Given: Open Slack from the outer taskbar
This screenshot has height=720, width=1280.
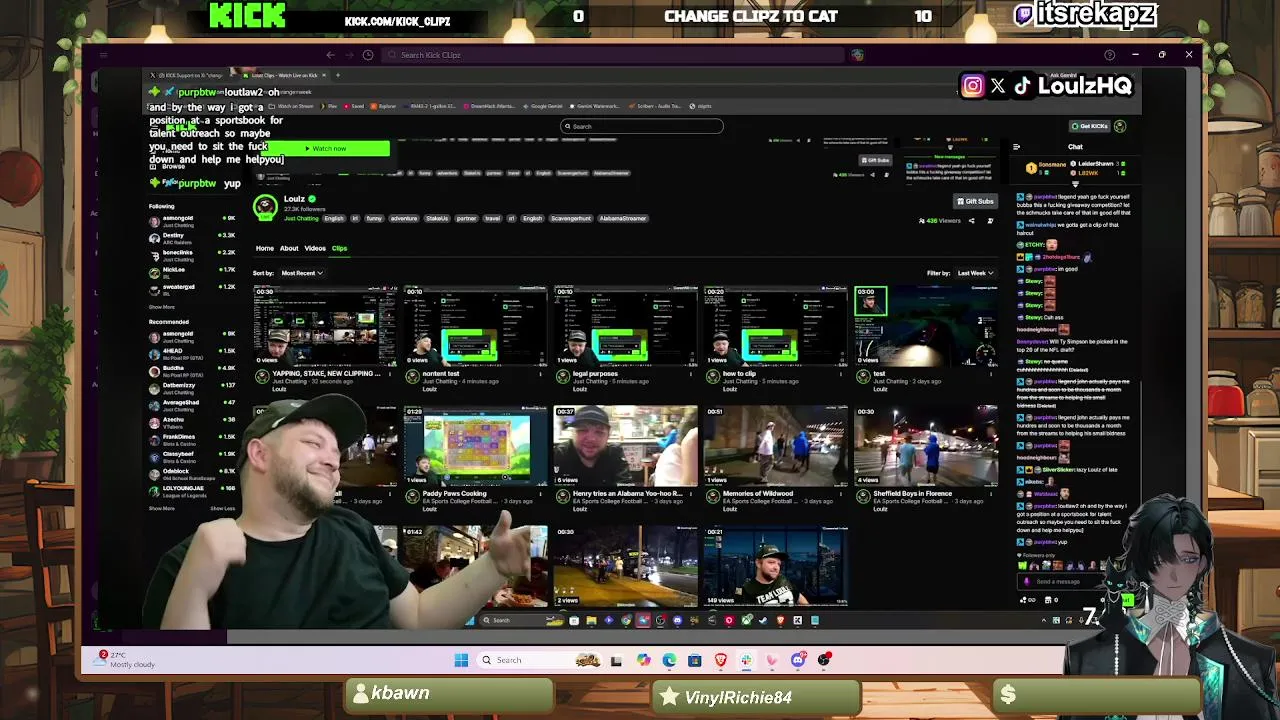Looking at the screenshot, I should click(x=746, y=660).
